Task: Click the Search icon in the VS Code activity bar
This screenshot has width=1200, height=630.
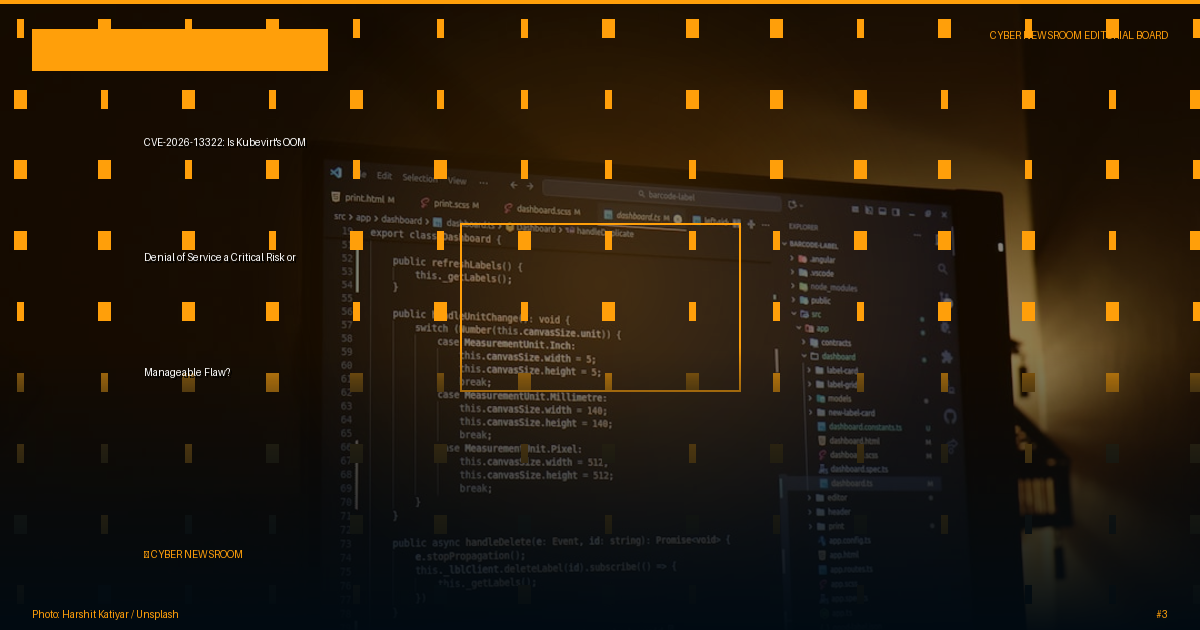Action: click(x=943, y=268)
